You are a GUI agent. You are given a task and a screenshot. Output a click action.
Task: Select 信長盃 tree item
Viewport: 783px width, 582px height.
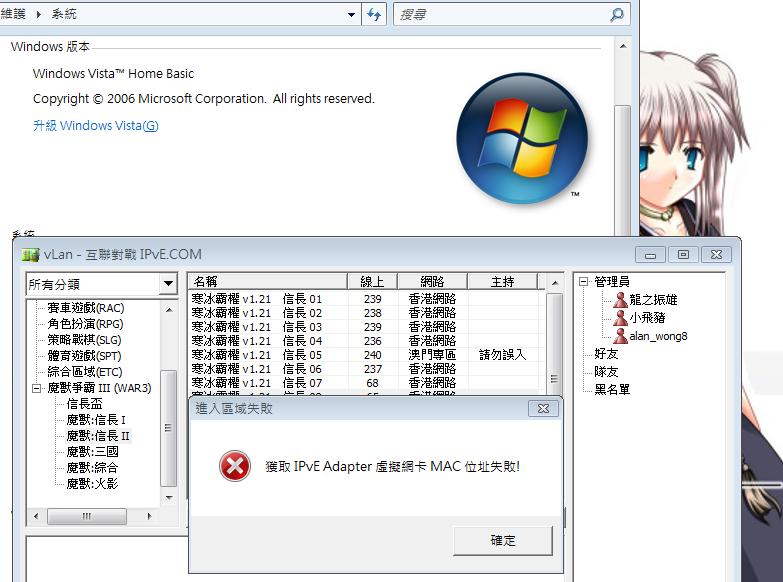point(85,404)
